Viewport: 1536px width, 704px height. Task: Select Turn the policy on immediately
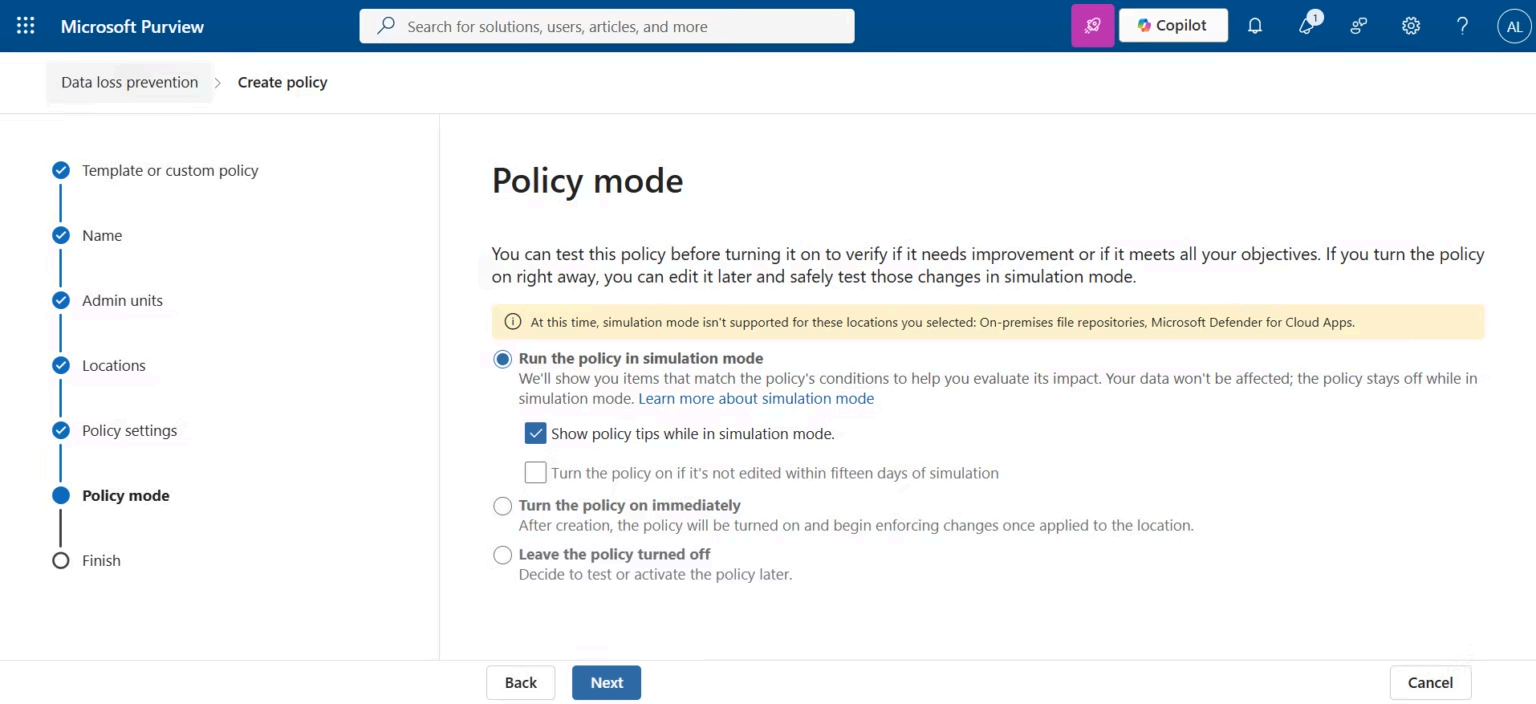[502, 506]
